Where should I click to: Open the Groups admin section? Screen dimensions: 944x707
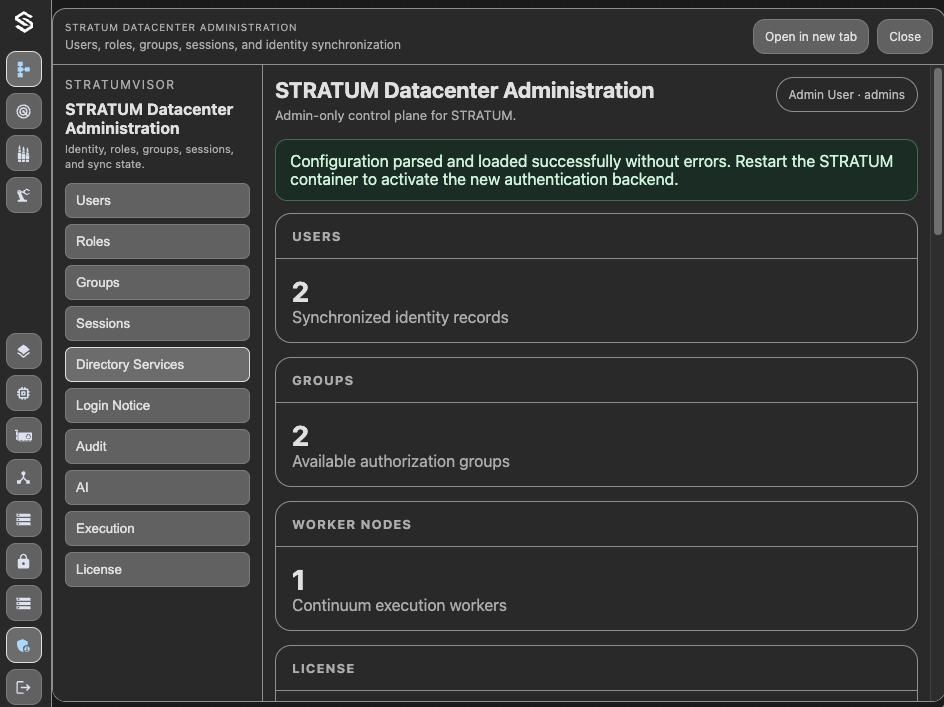pos(157,282)
